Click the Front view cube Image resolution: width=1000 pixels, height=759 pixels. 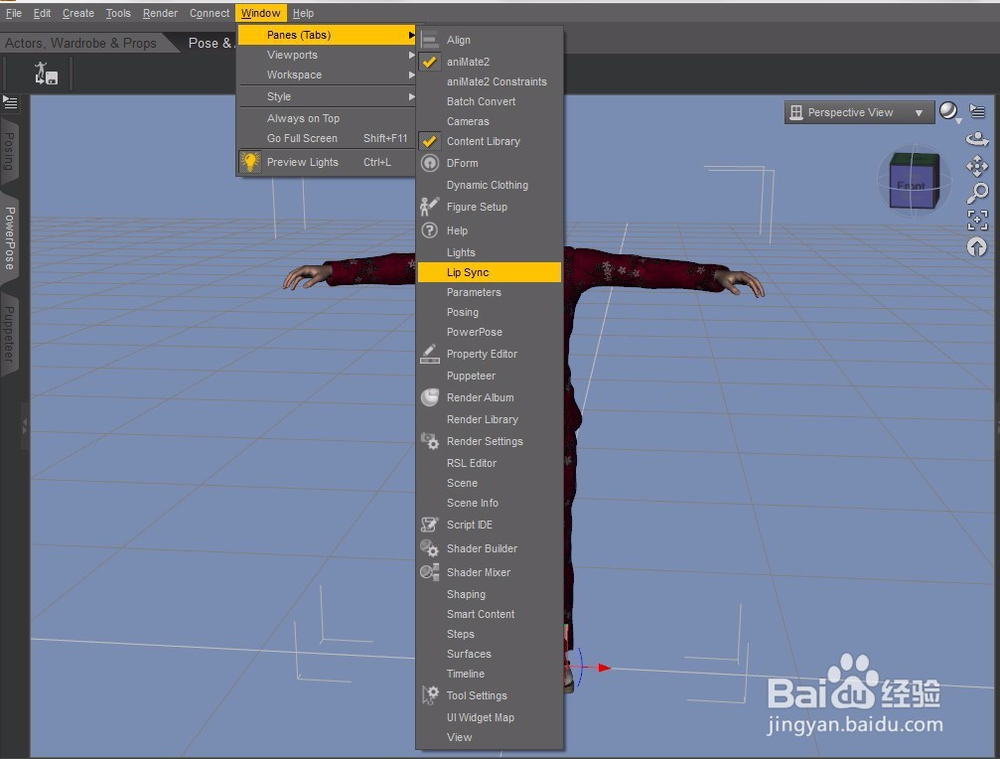pos(914,181)
